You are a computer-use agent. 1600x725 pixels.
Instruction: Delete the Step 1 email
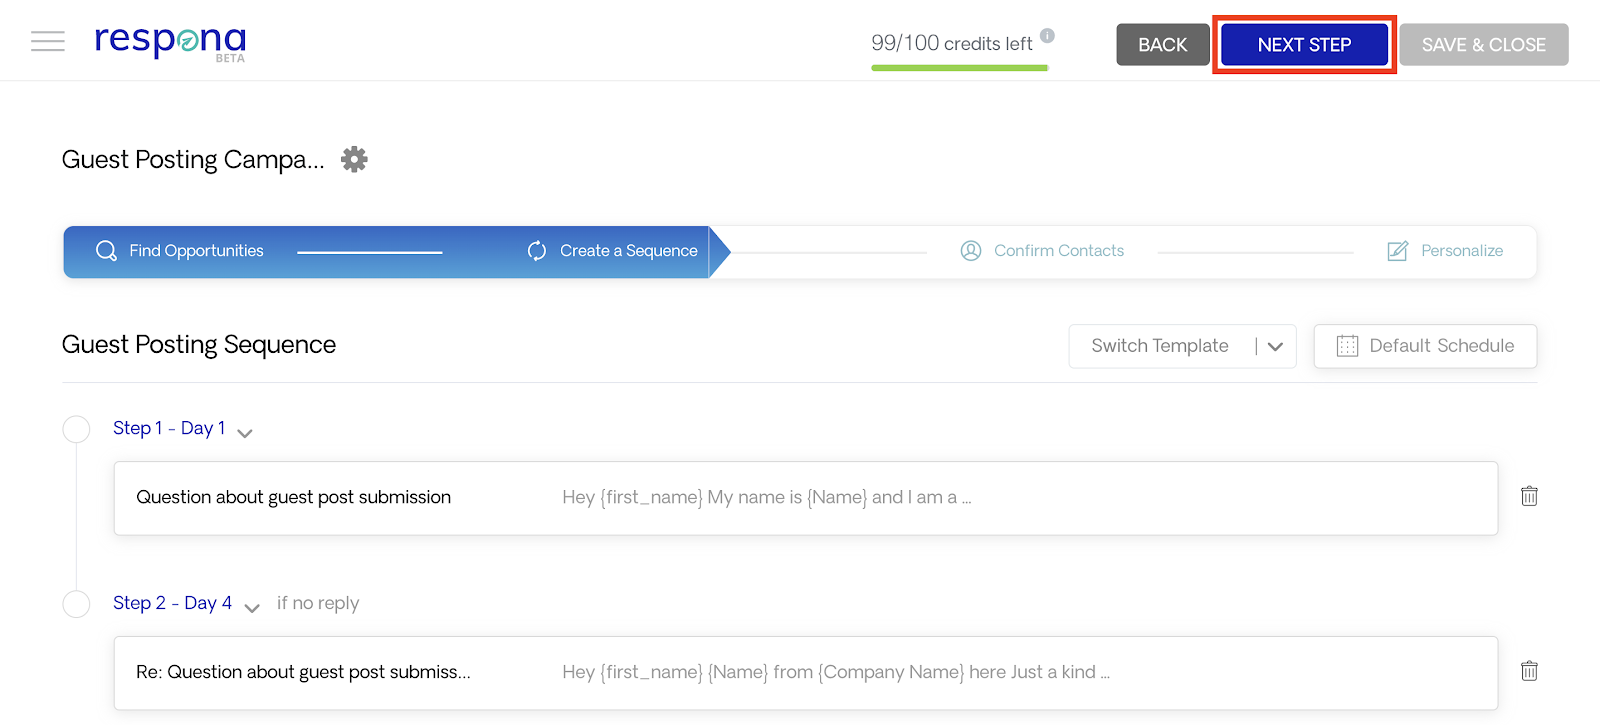point(1529,496)
